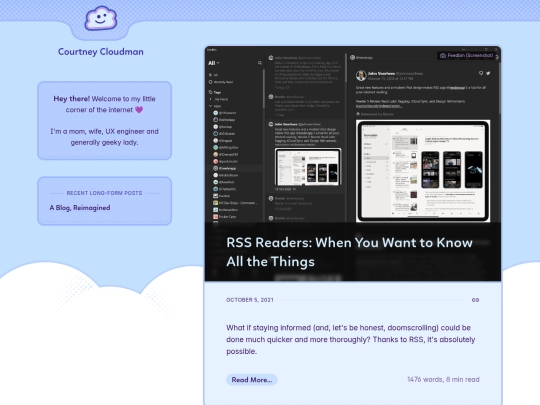Screen dimensions: 540x405
Task: Click the Feedbin (Screenshot) image caption
Action: coord(467,55)
